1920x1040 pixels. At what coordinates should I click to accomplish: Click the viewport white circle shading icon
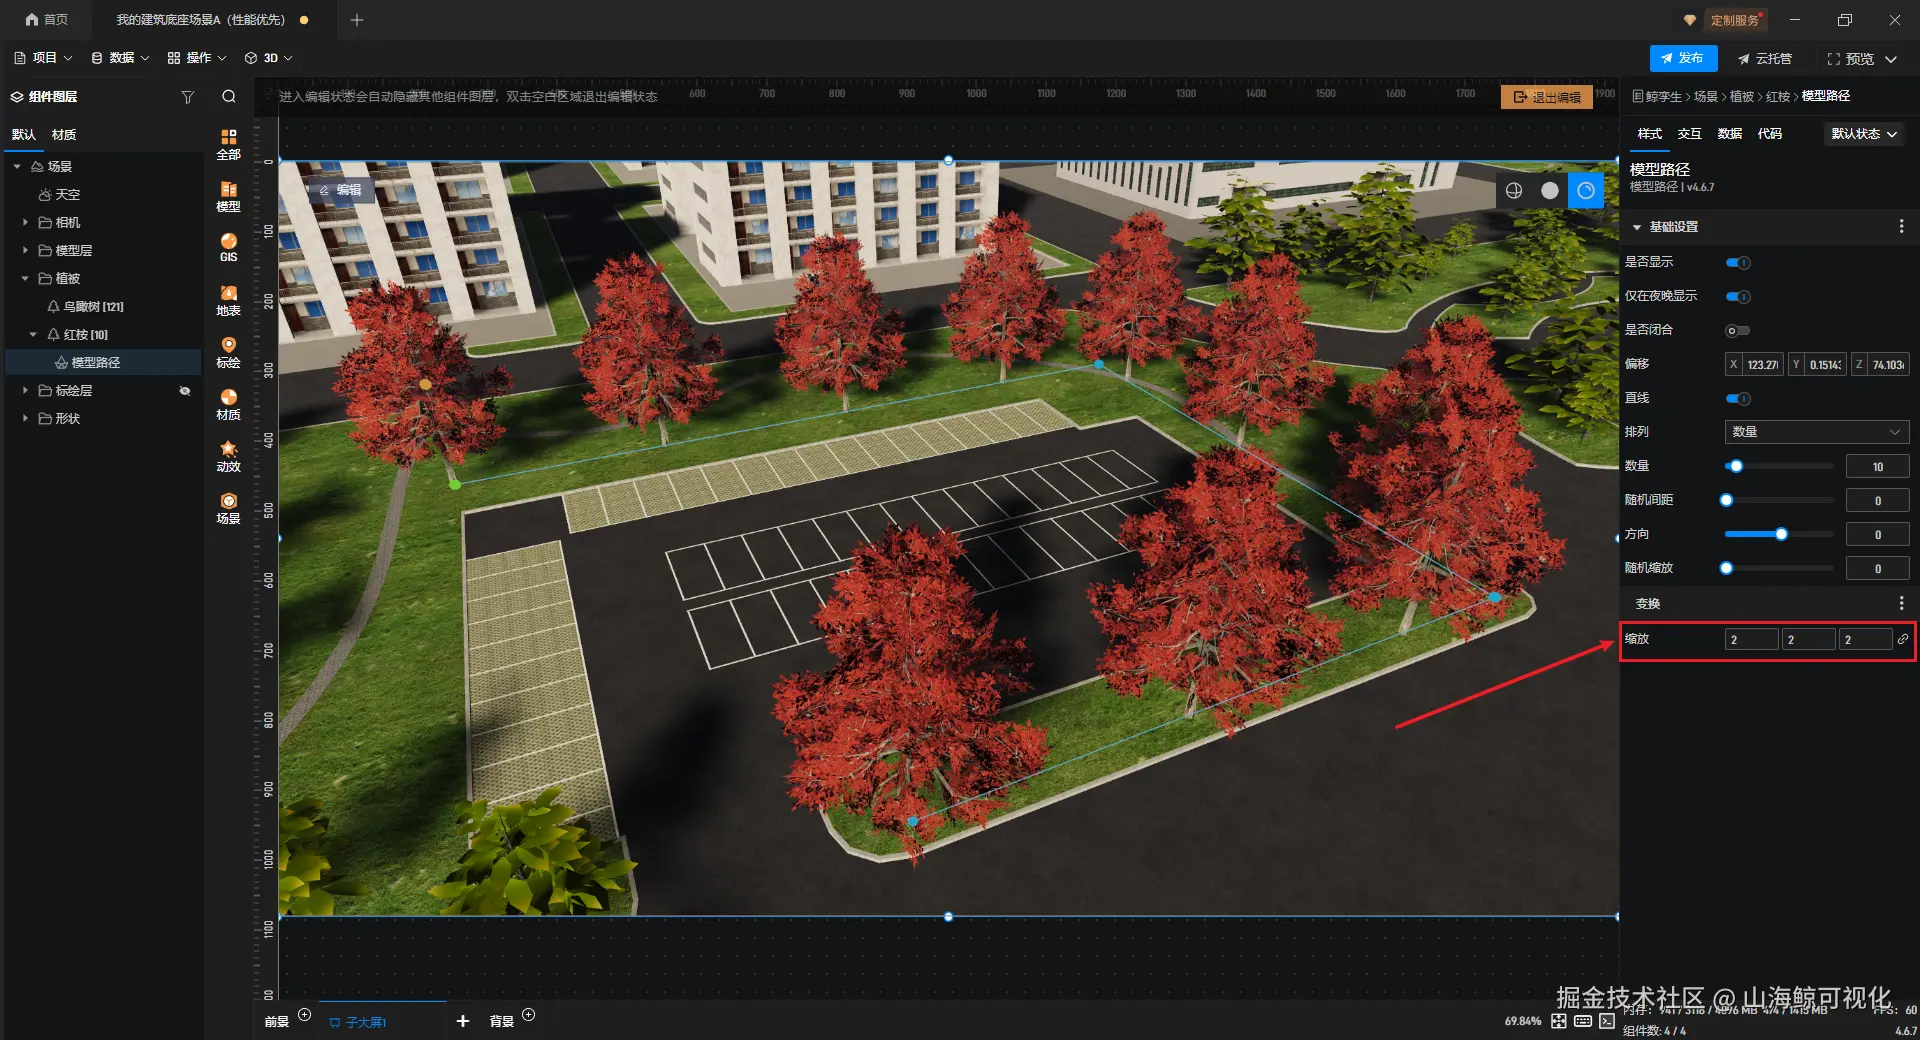1550,190
